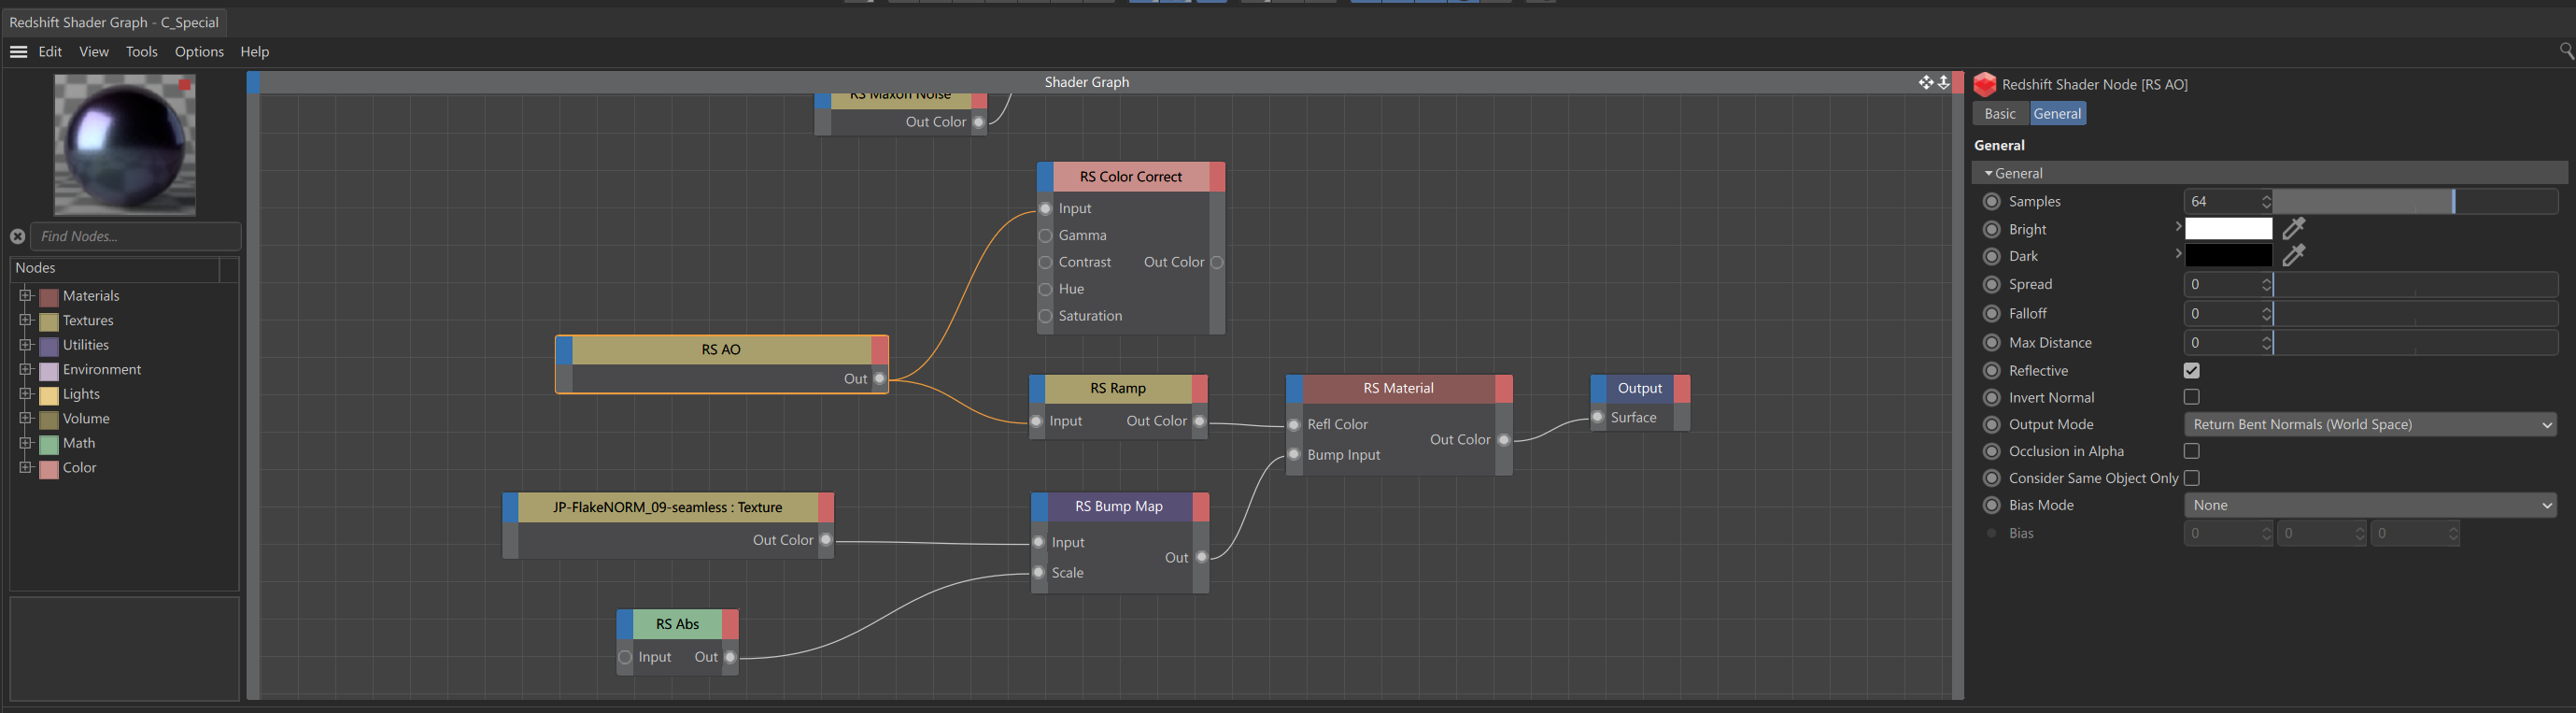Click the RS Material Refl Color port

(1294, 424)
